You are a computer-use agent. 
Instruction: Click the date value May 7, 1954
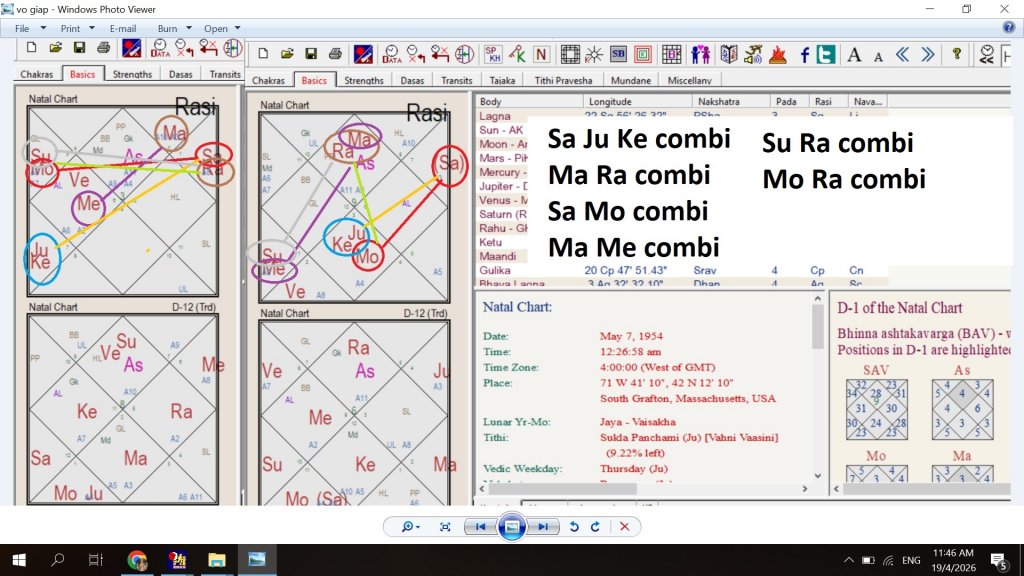point(631,336)
